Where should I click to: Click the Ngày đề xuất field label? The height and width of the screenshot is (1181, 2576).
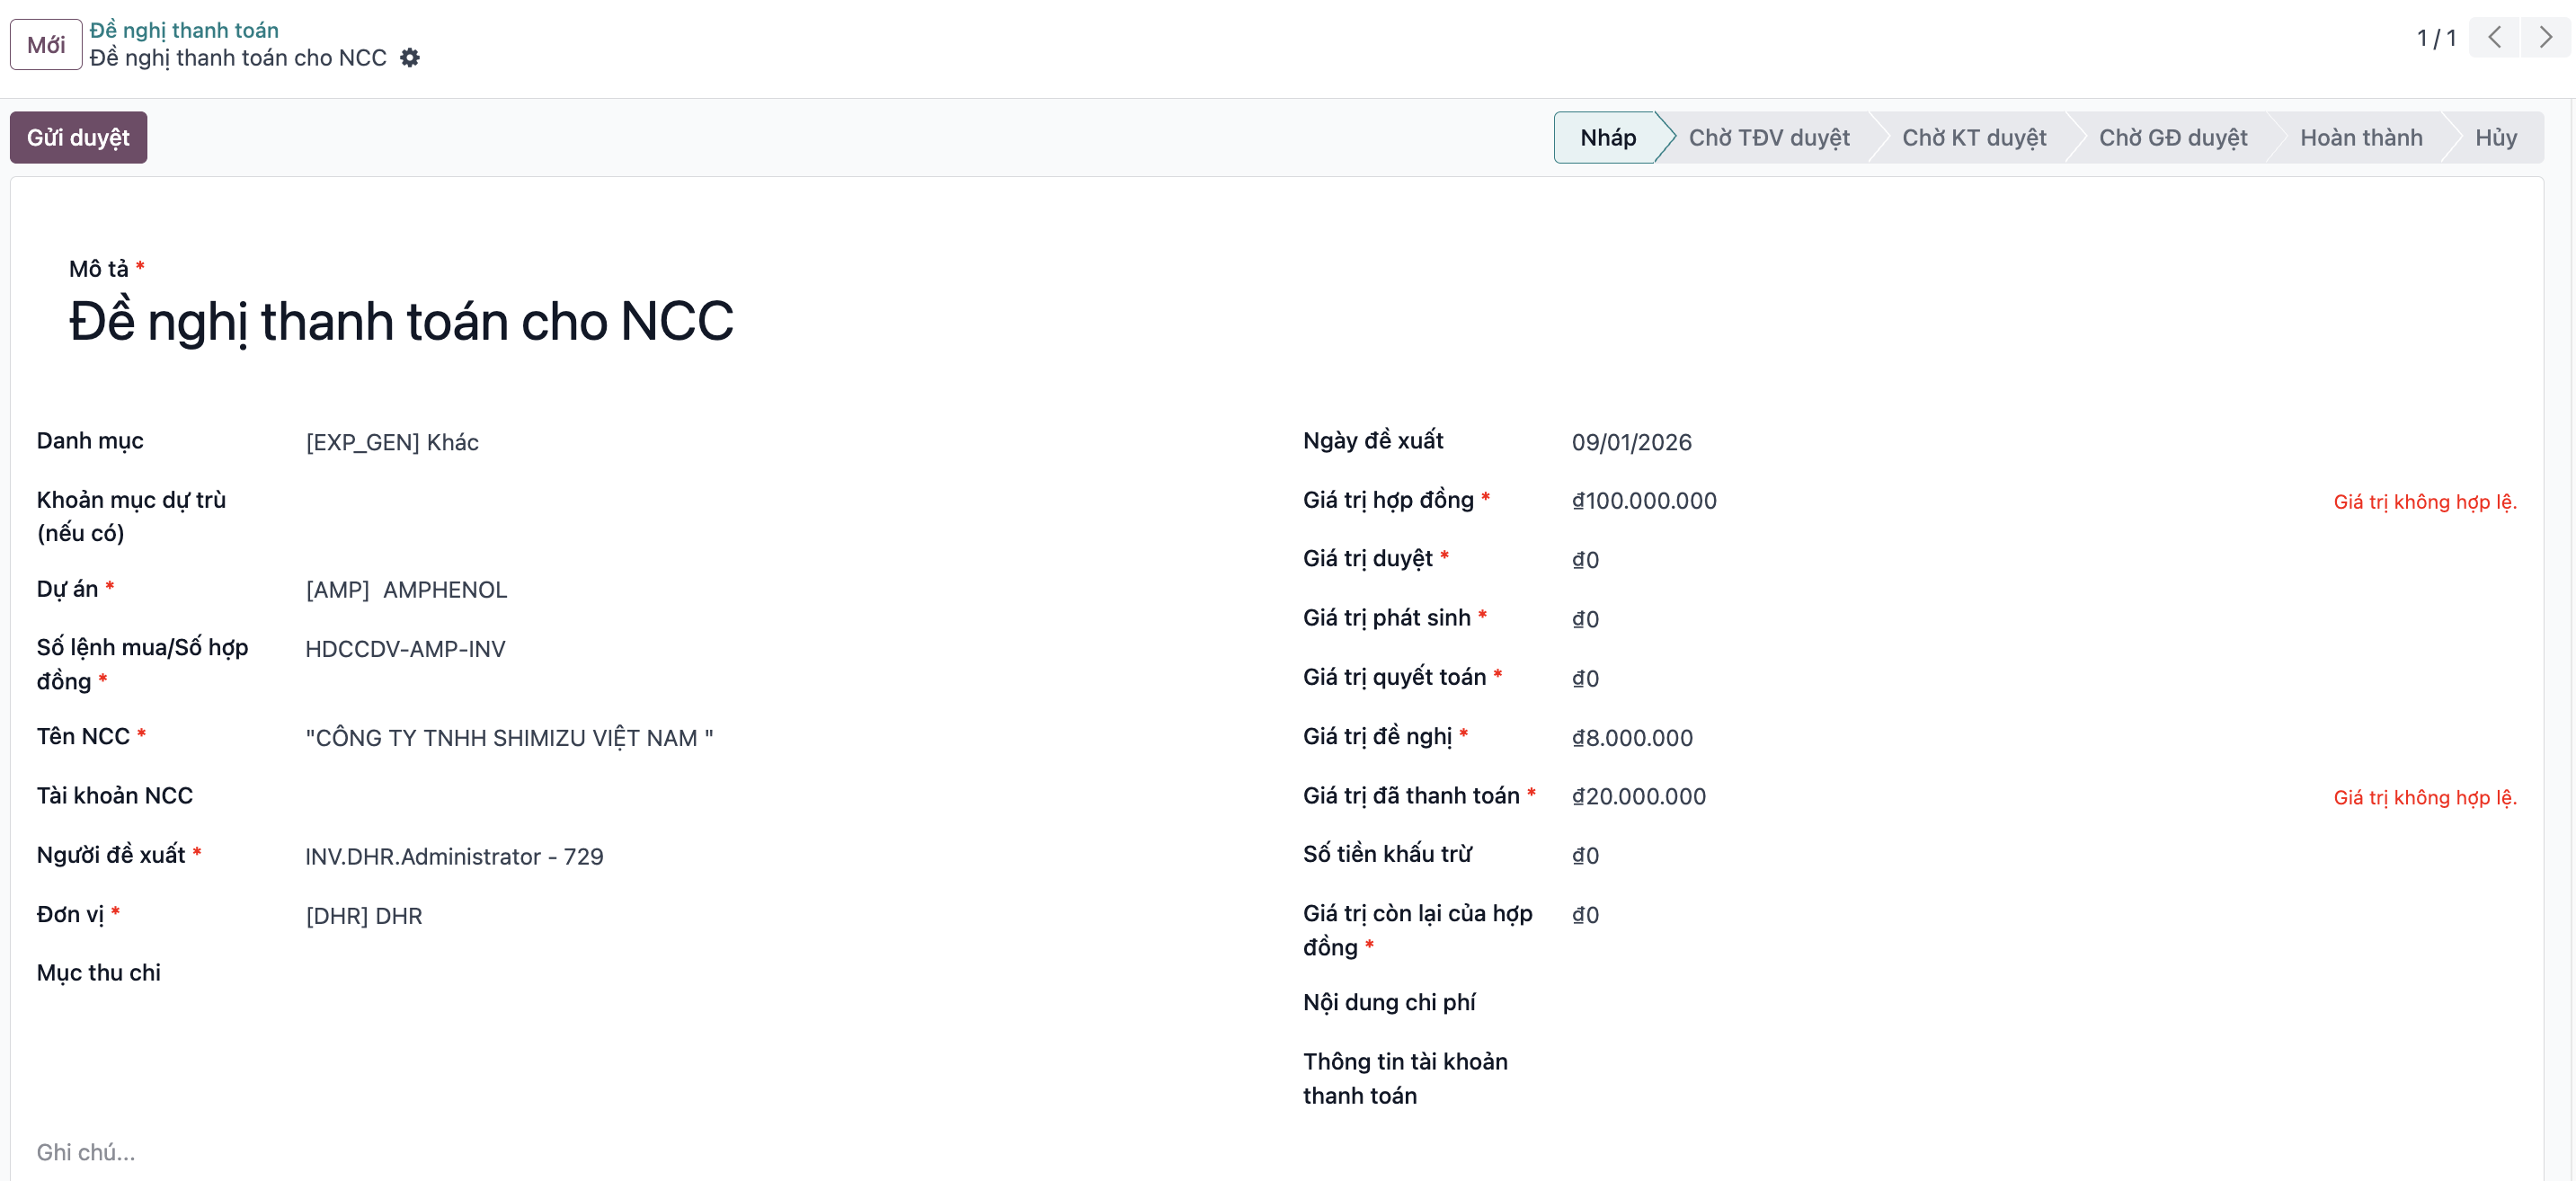click(x=1372, y=441)
